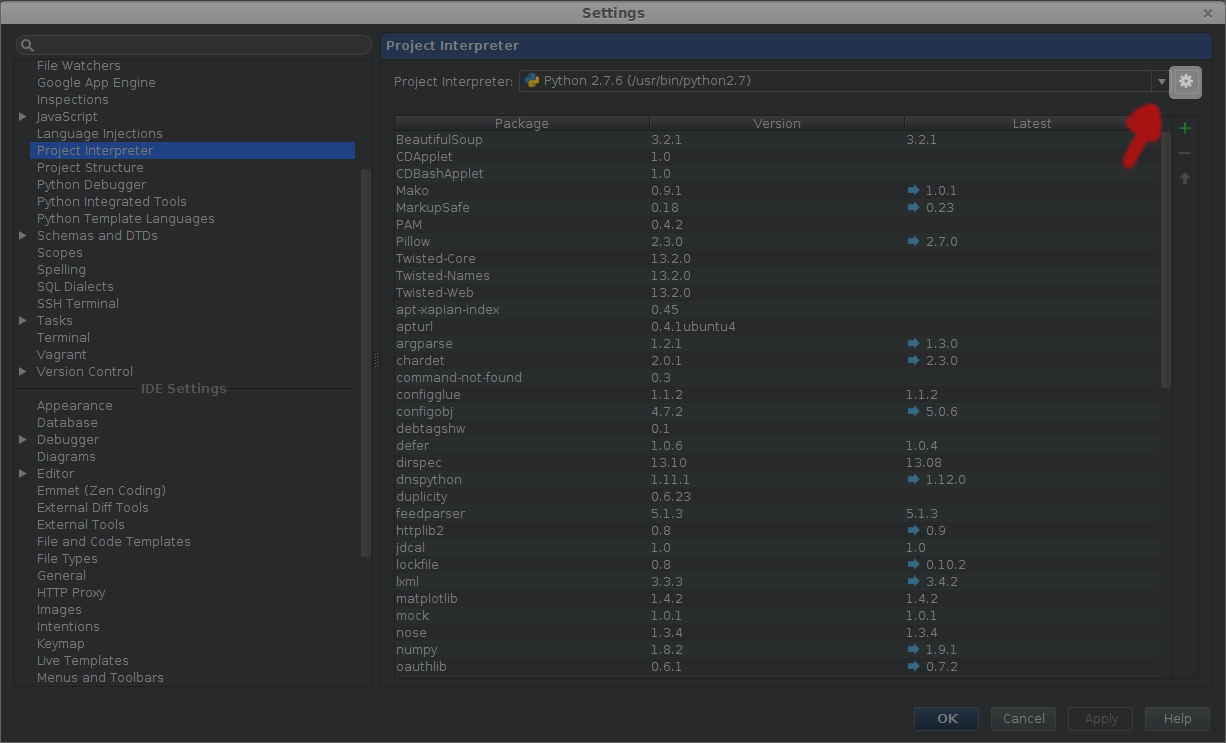Select the chardet package row
Image resolution: width=1226 pixels, height=743 pixels.
pos(777,361)
